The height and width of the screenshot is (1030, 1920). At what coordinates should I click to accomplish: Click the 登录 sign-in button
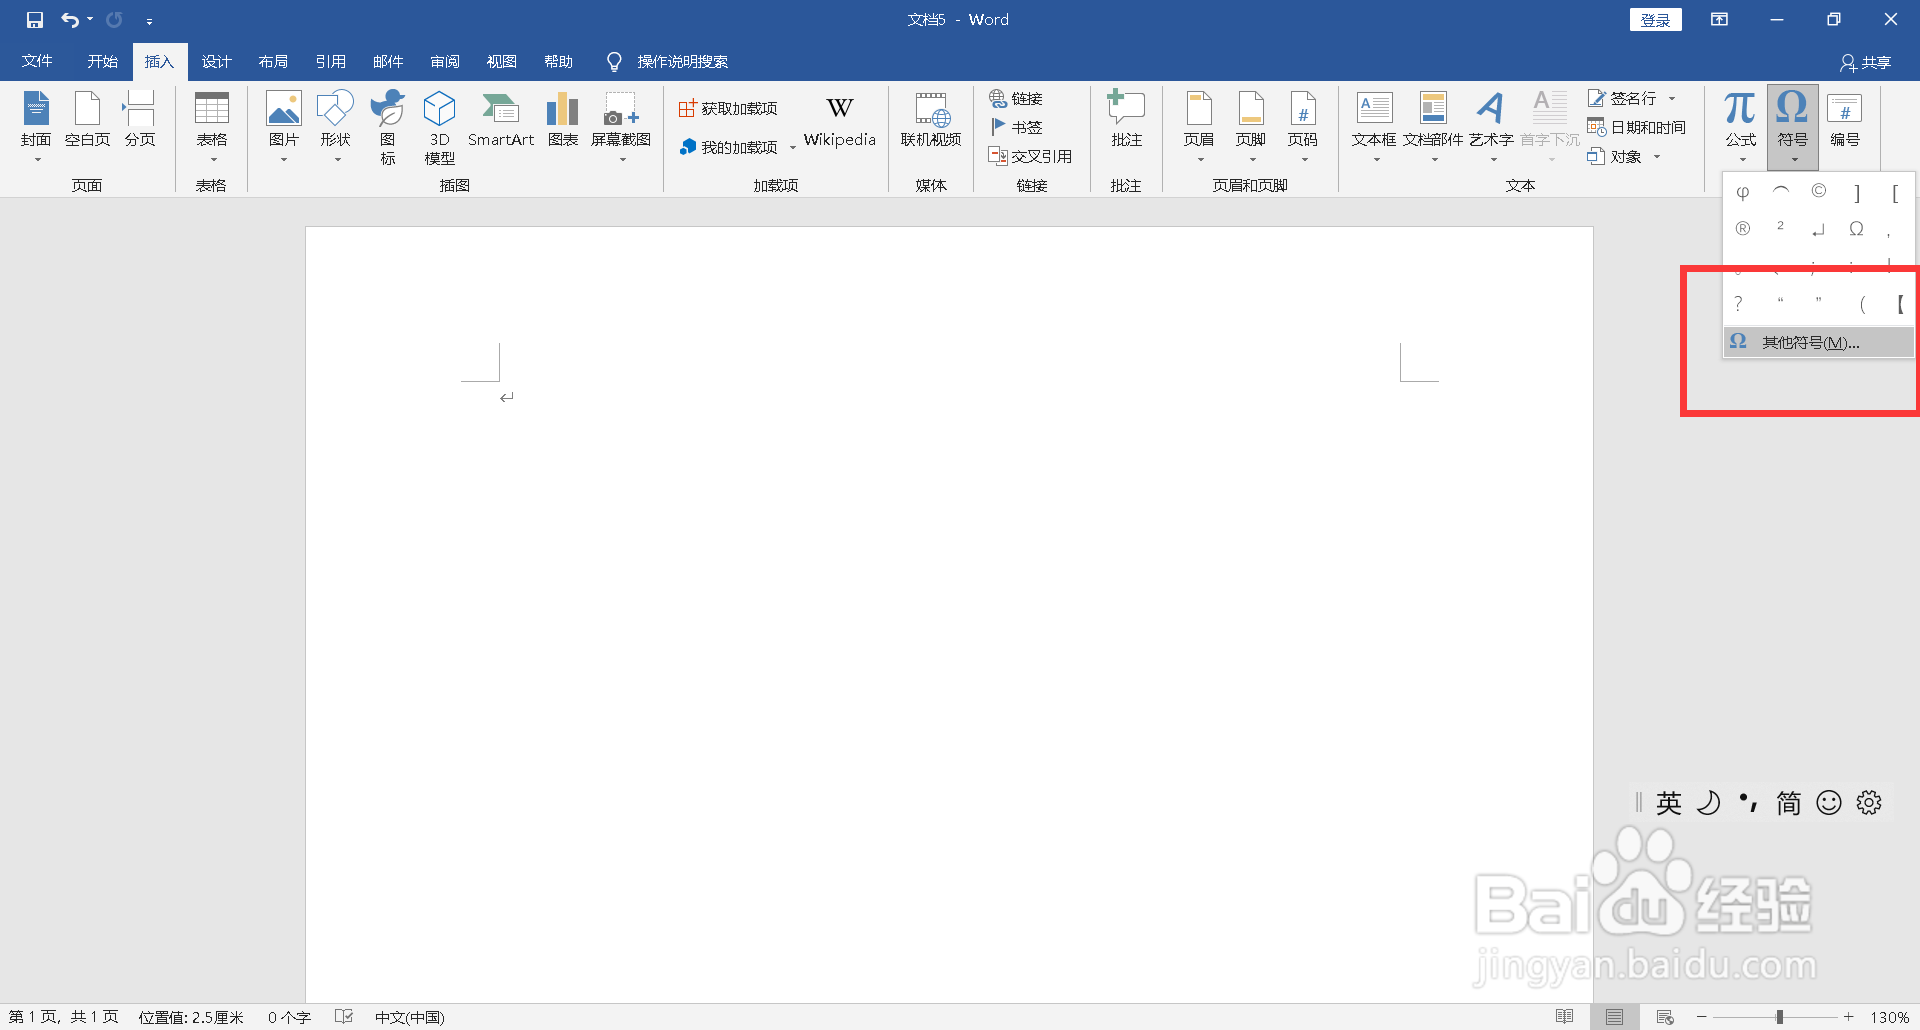(1655, 20)
